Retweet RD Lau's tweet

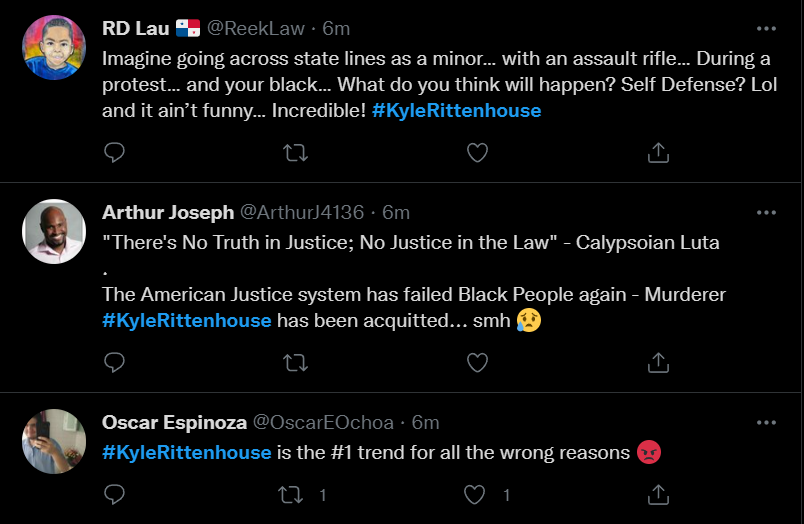(x=296, y=152)
